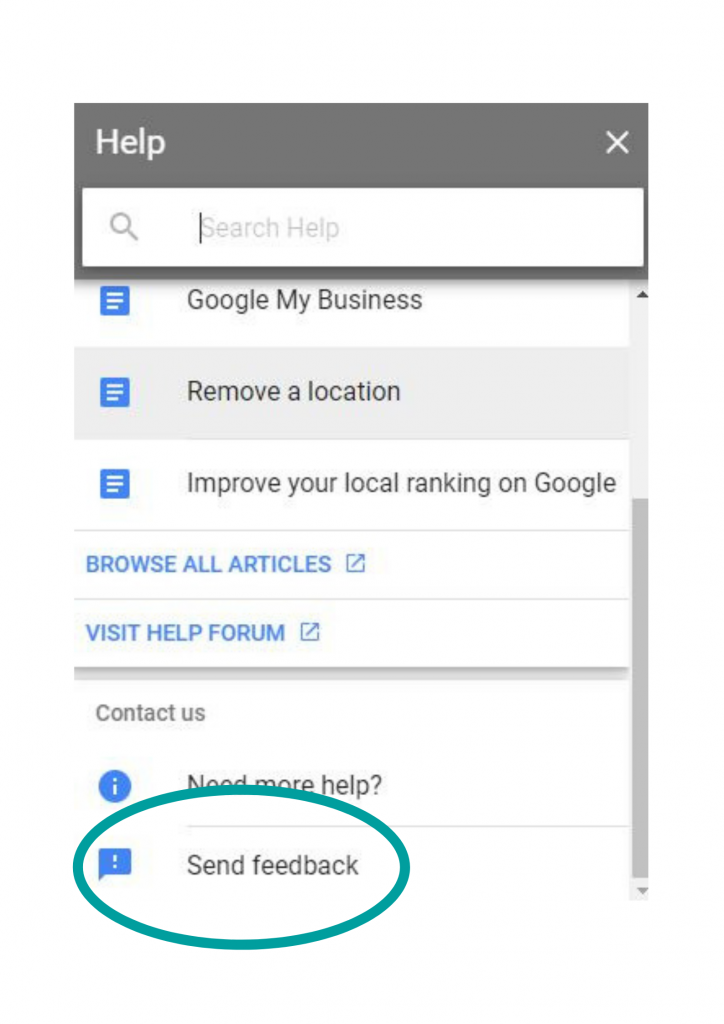Image resolution: width=724 pixels, height=1024 pixels.
Task: Select Need more help? option
Action: [x=351, y=785]
